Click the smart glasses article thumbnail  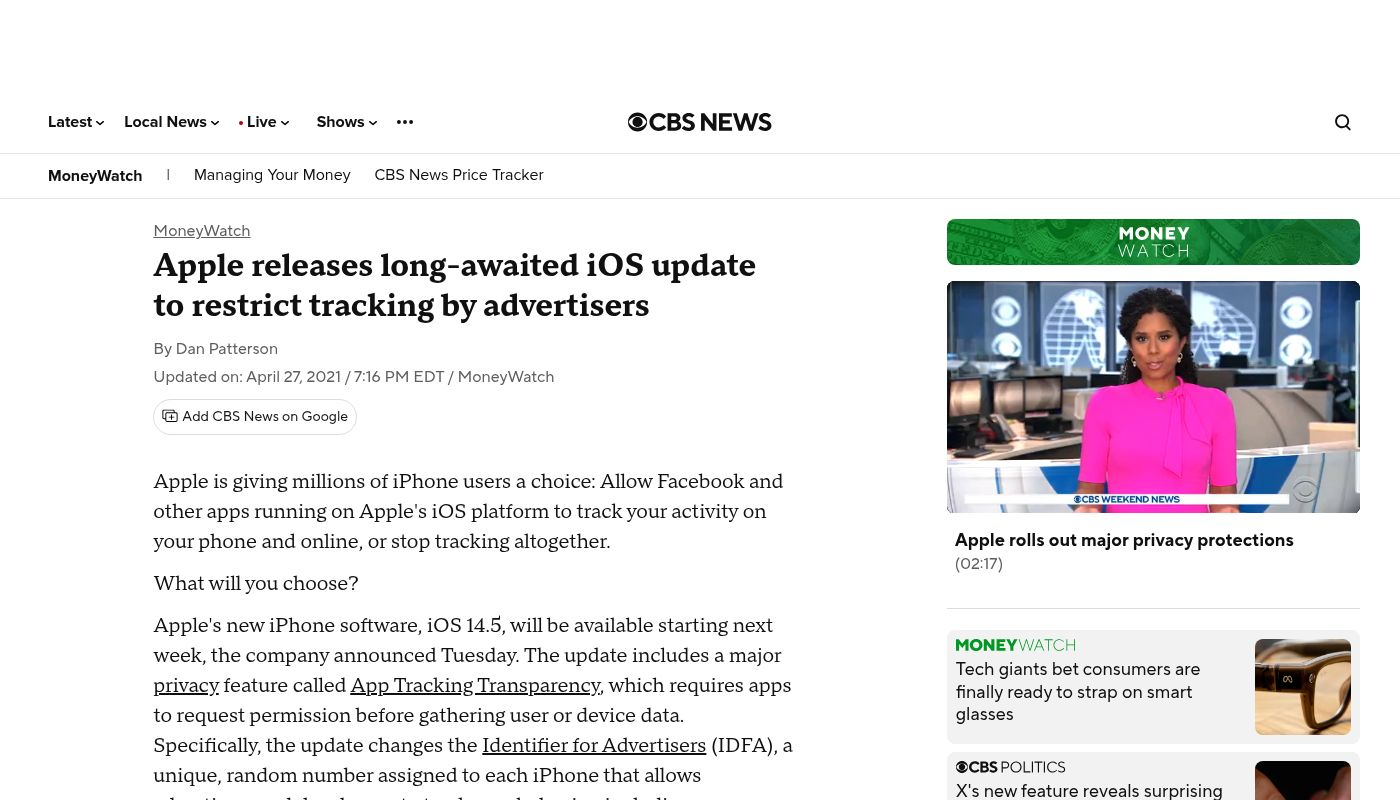pos(1302,687)
